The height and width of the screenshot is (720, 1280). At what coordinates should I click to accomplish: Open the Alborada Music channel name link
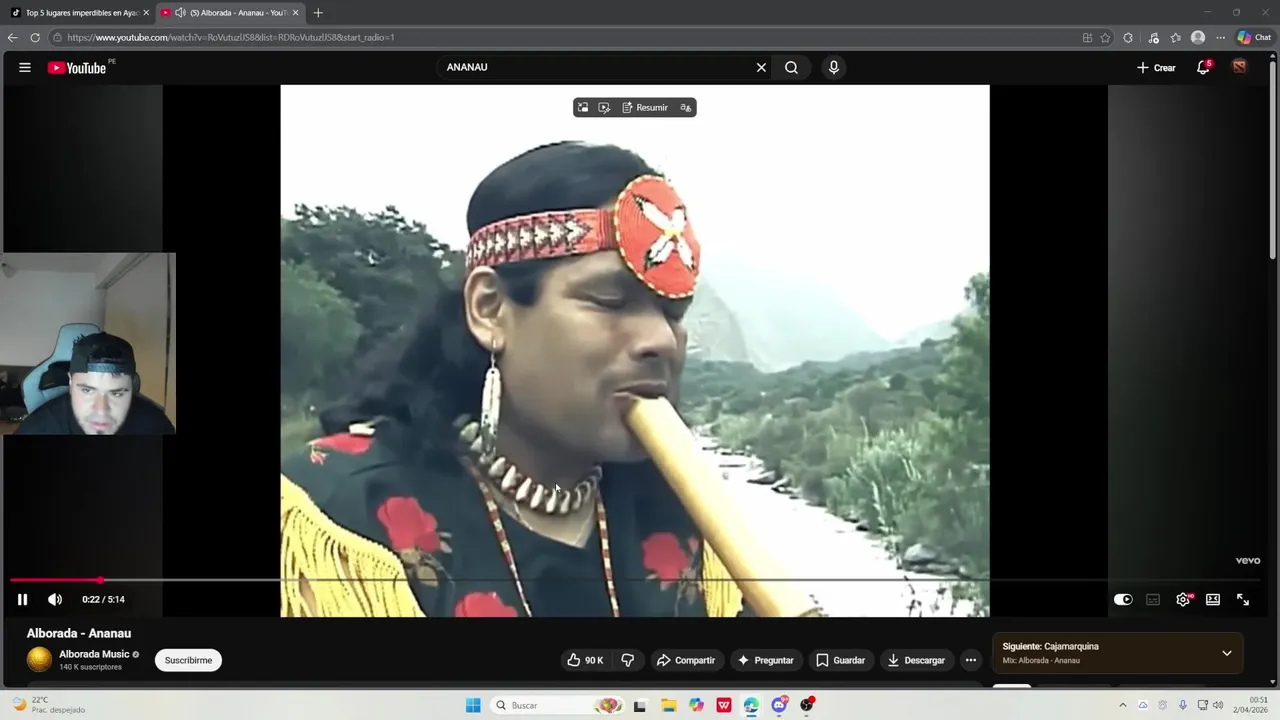(94, 654)
